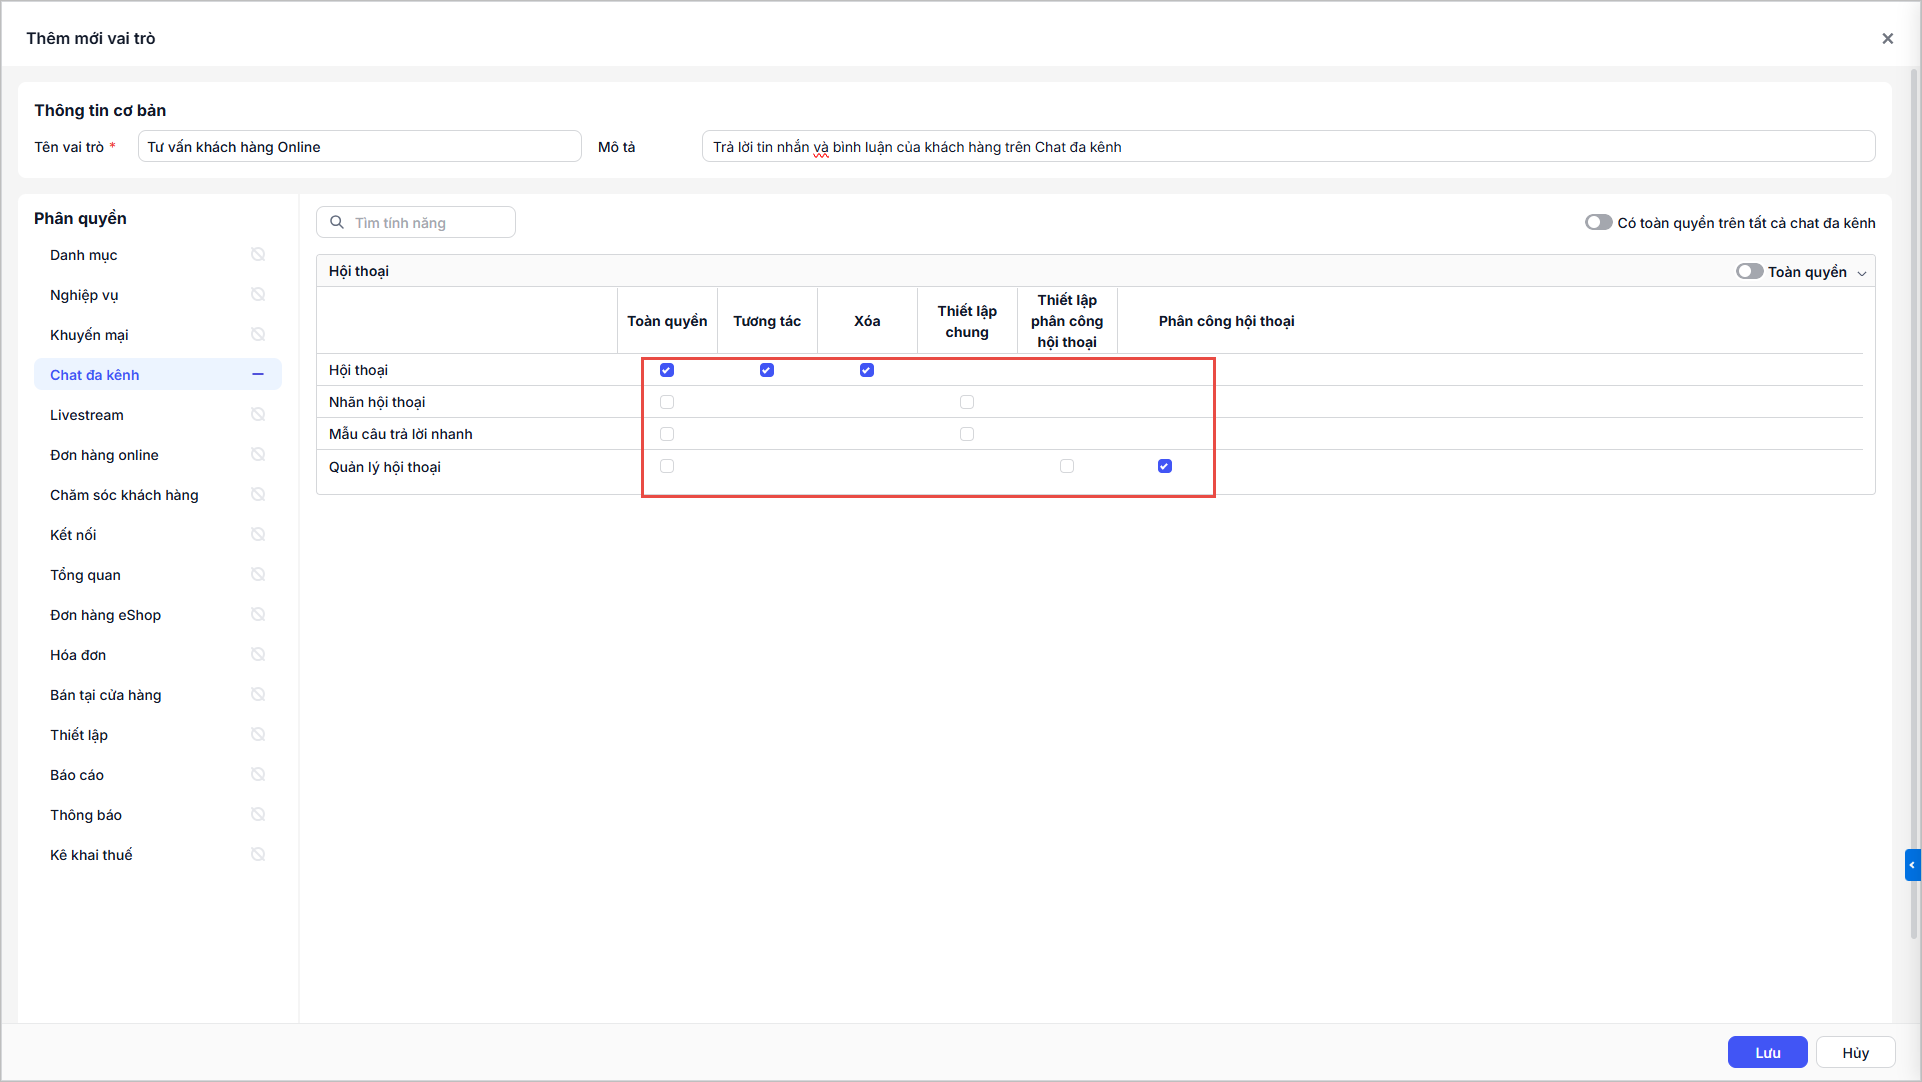Check Thiết lập chung for Nhãn hội thoại
This screenshot has height=1082, width=1922.
tap(967, 402)
